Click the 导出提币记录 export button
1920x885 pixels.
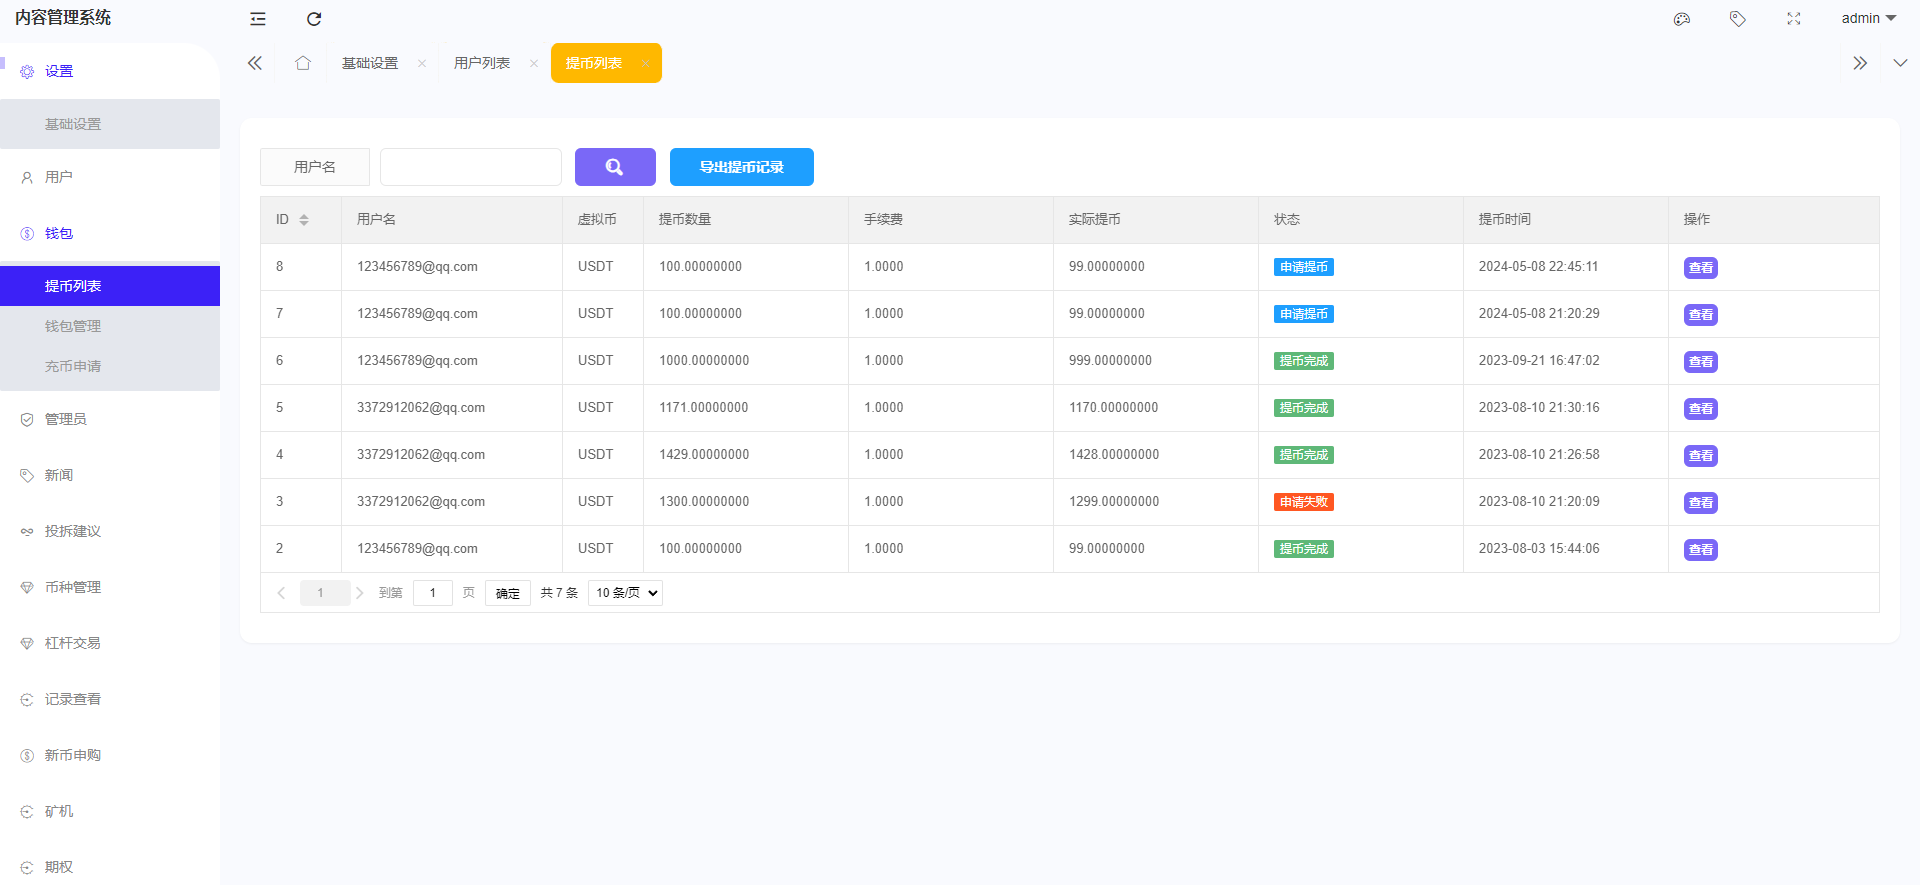741,167
